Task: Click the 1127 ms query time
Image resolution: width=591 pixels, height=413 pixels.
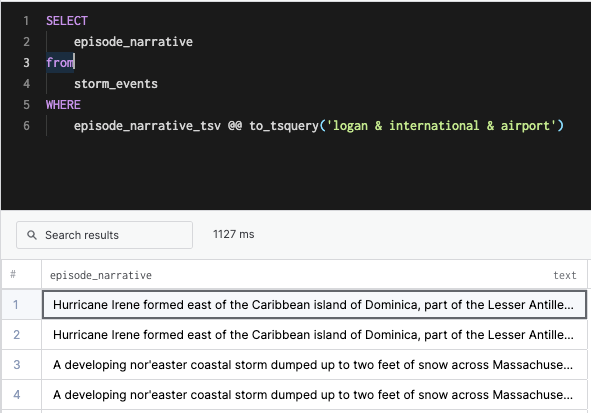Action: (234, 234)
